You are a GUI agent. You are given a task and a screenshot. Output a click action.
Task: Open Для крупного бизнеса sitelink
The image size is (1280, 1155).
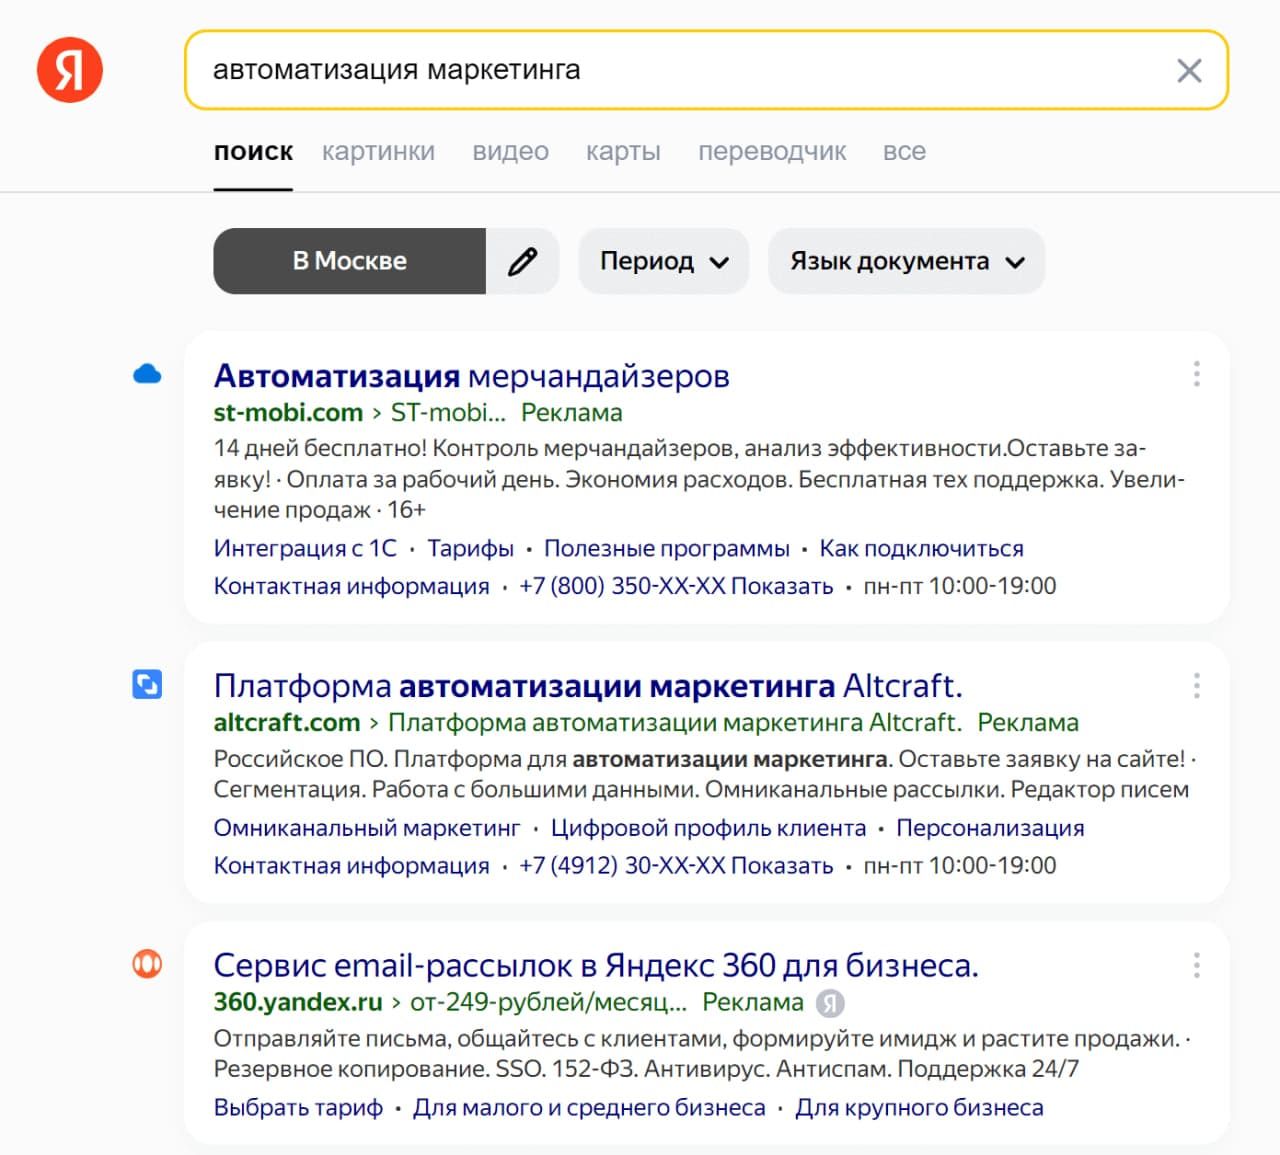[x=919, y=1108]
